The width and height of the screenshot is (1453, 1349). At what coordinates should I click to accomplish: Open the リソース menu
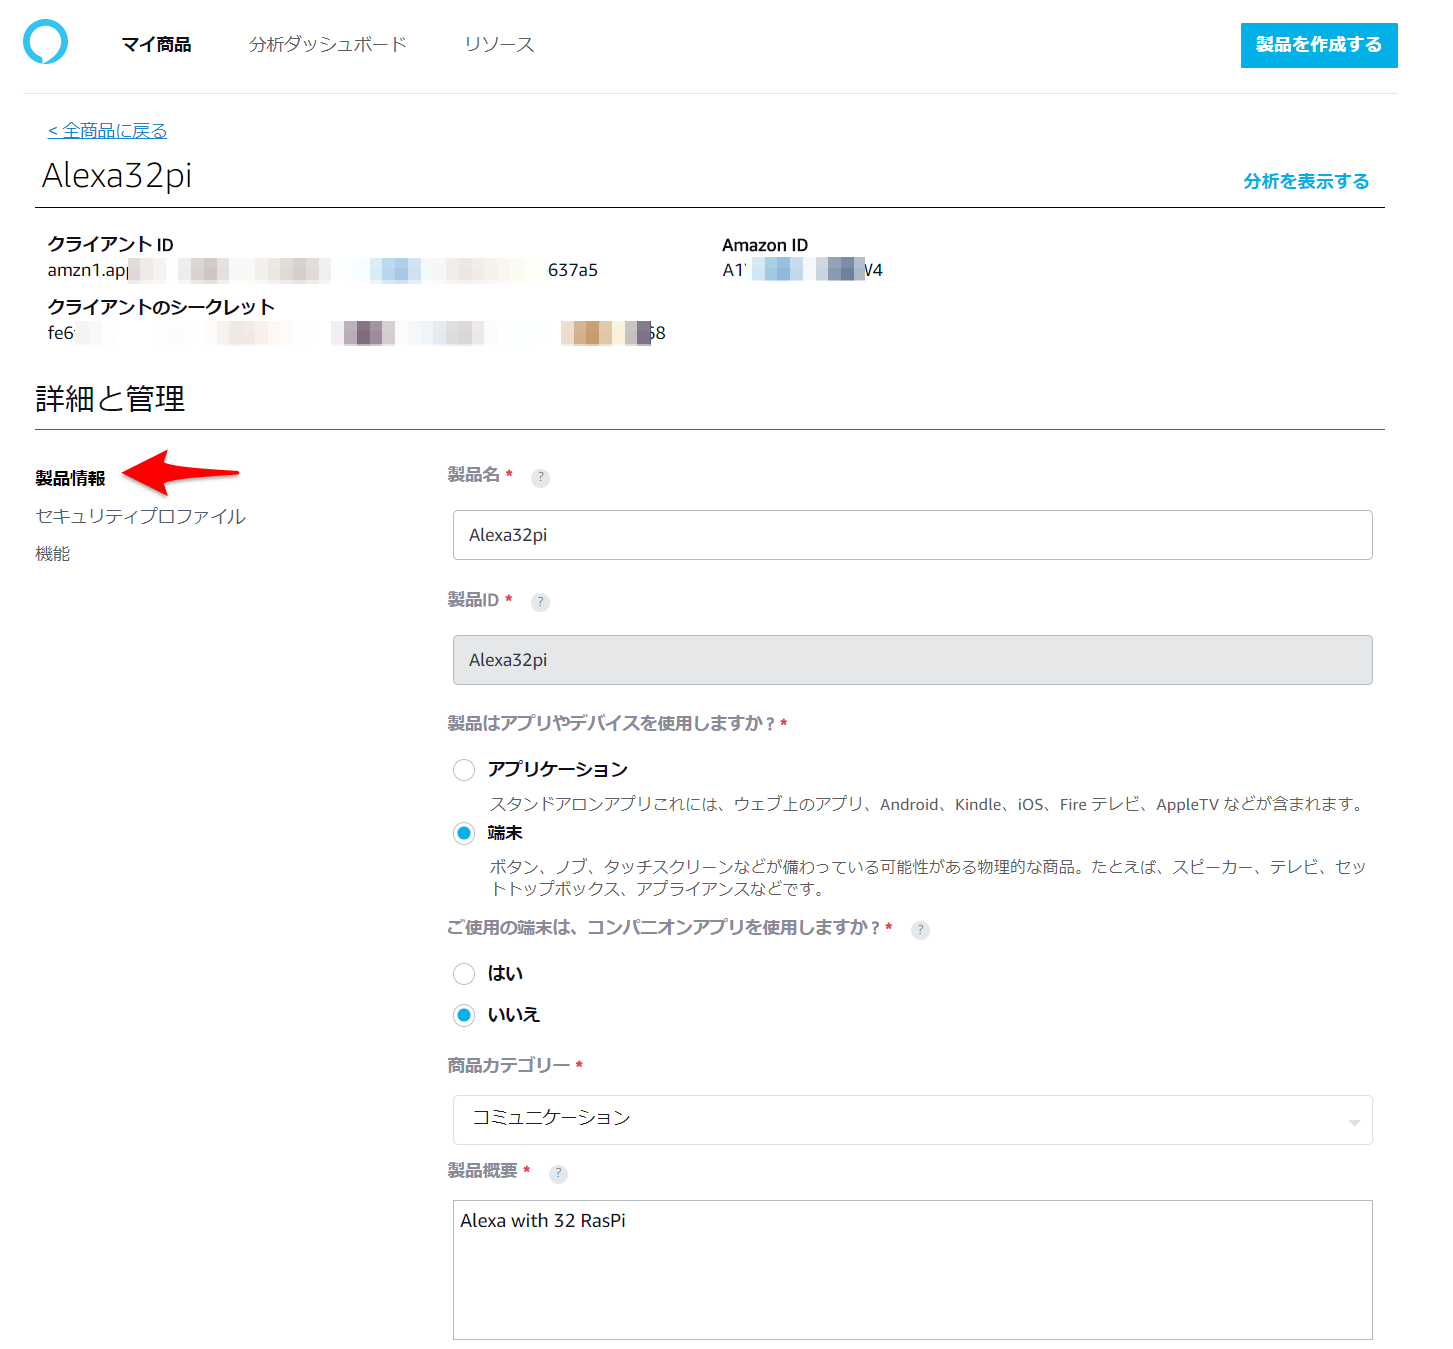[499, 44]
